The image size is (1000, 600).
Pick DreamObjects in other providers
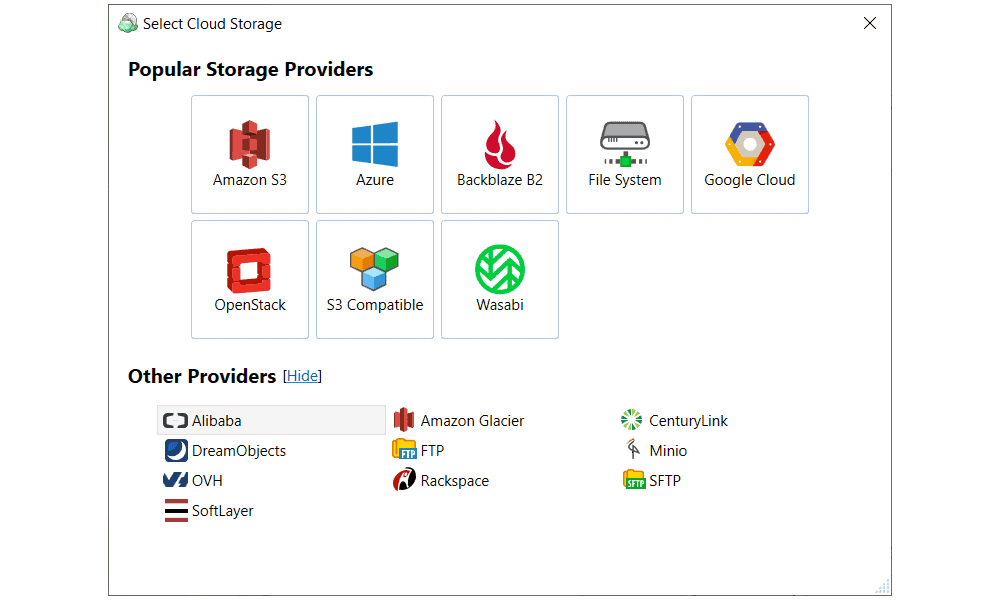point(225,450)
